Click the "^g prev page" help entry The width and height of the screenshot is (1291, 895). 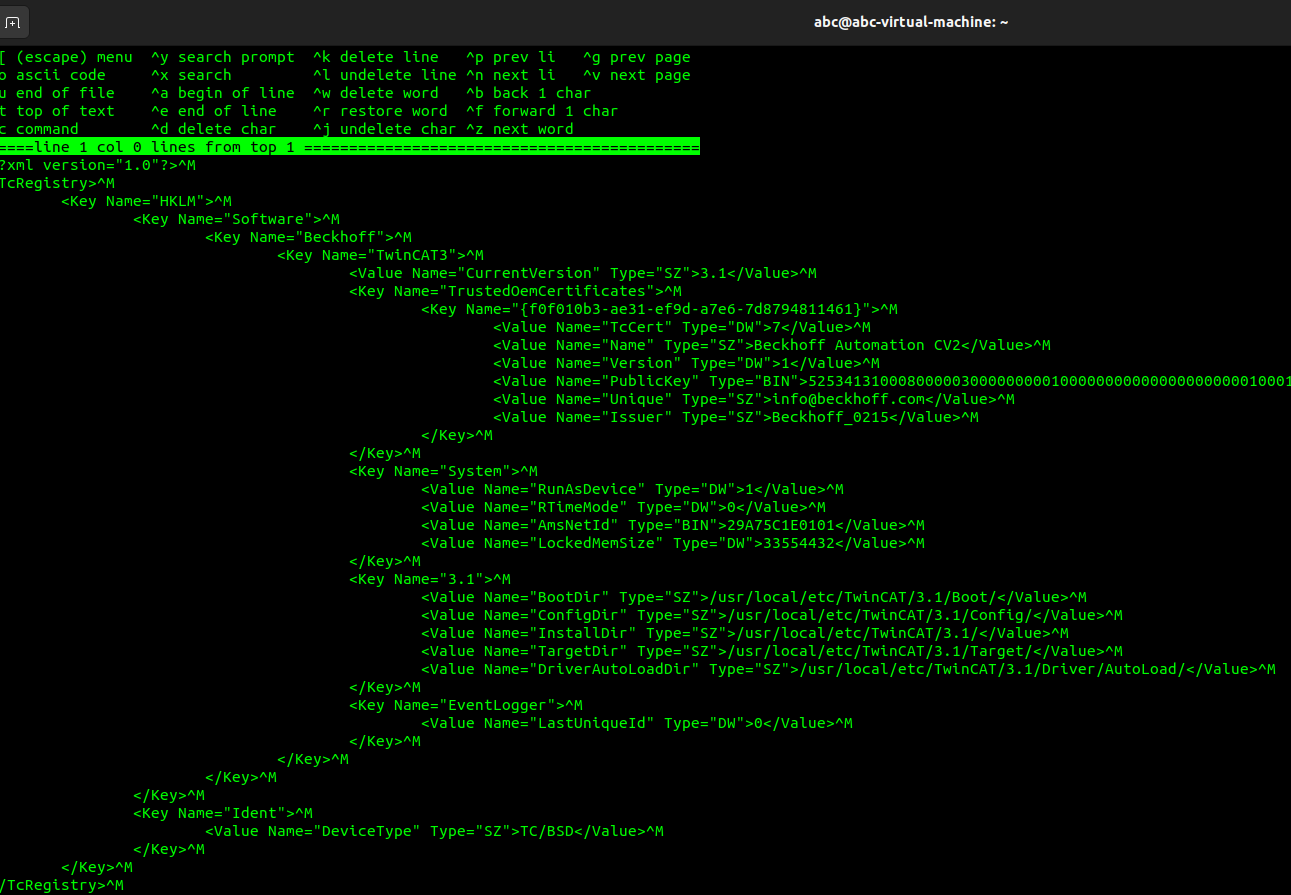coord(637,57)
